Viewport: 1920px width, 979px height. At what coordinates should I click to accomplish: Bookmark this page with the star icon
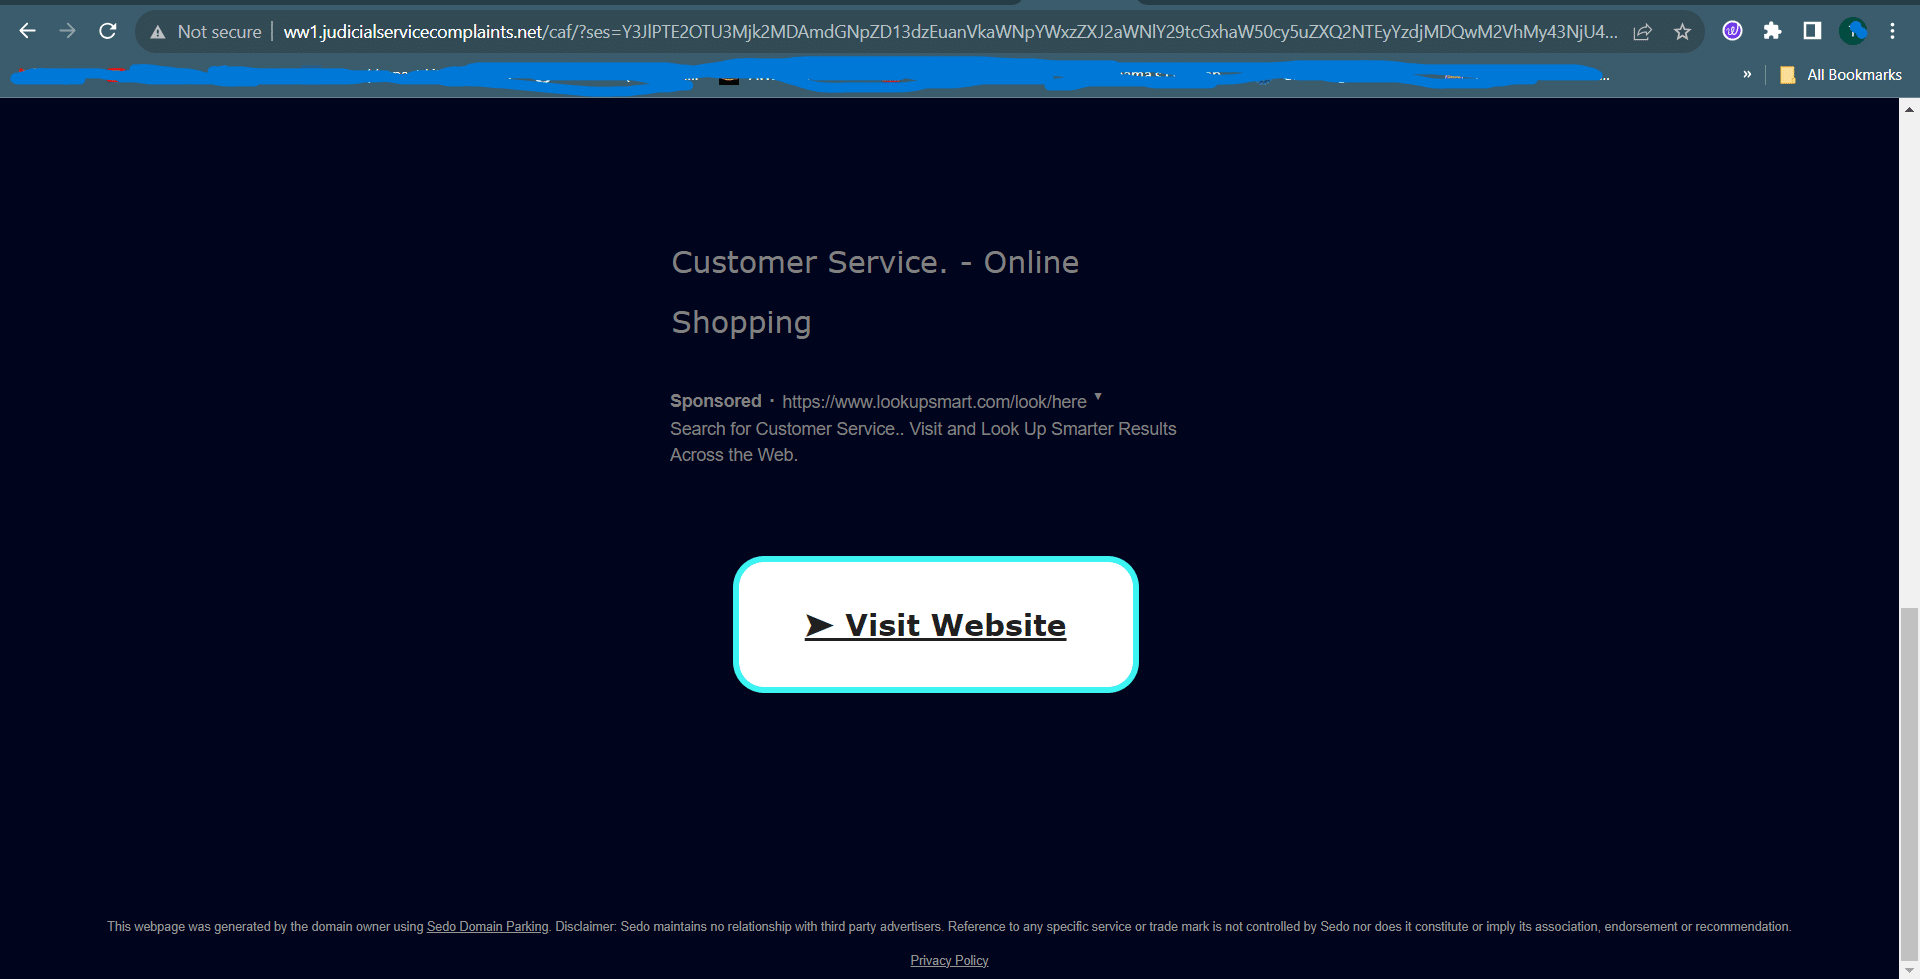pos(1682,32)
